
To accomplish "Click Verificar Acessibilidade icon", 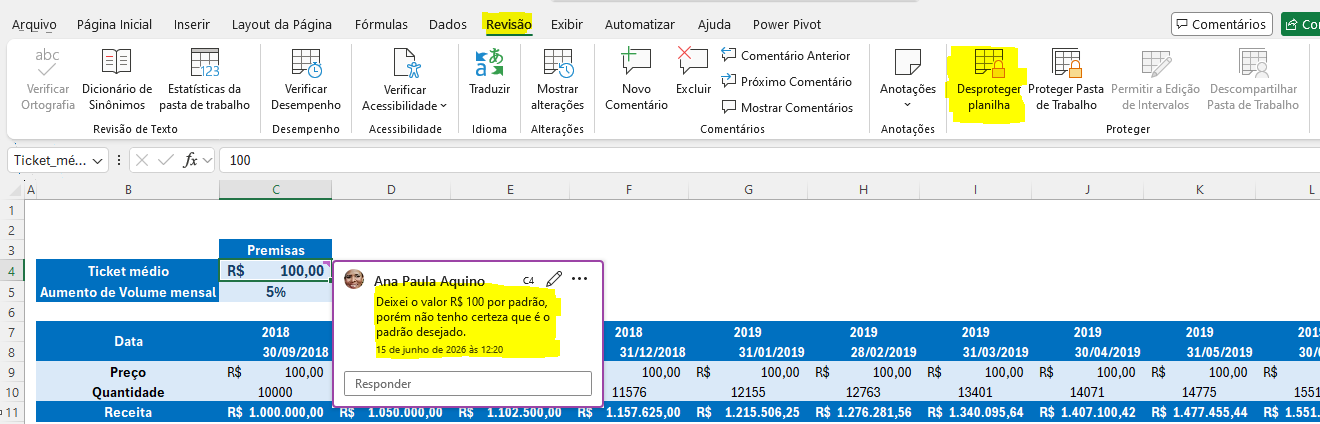I will [405, 64].
